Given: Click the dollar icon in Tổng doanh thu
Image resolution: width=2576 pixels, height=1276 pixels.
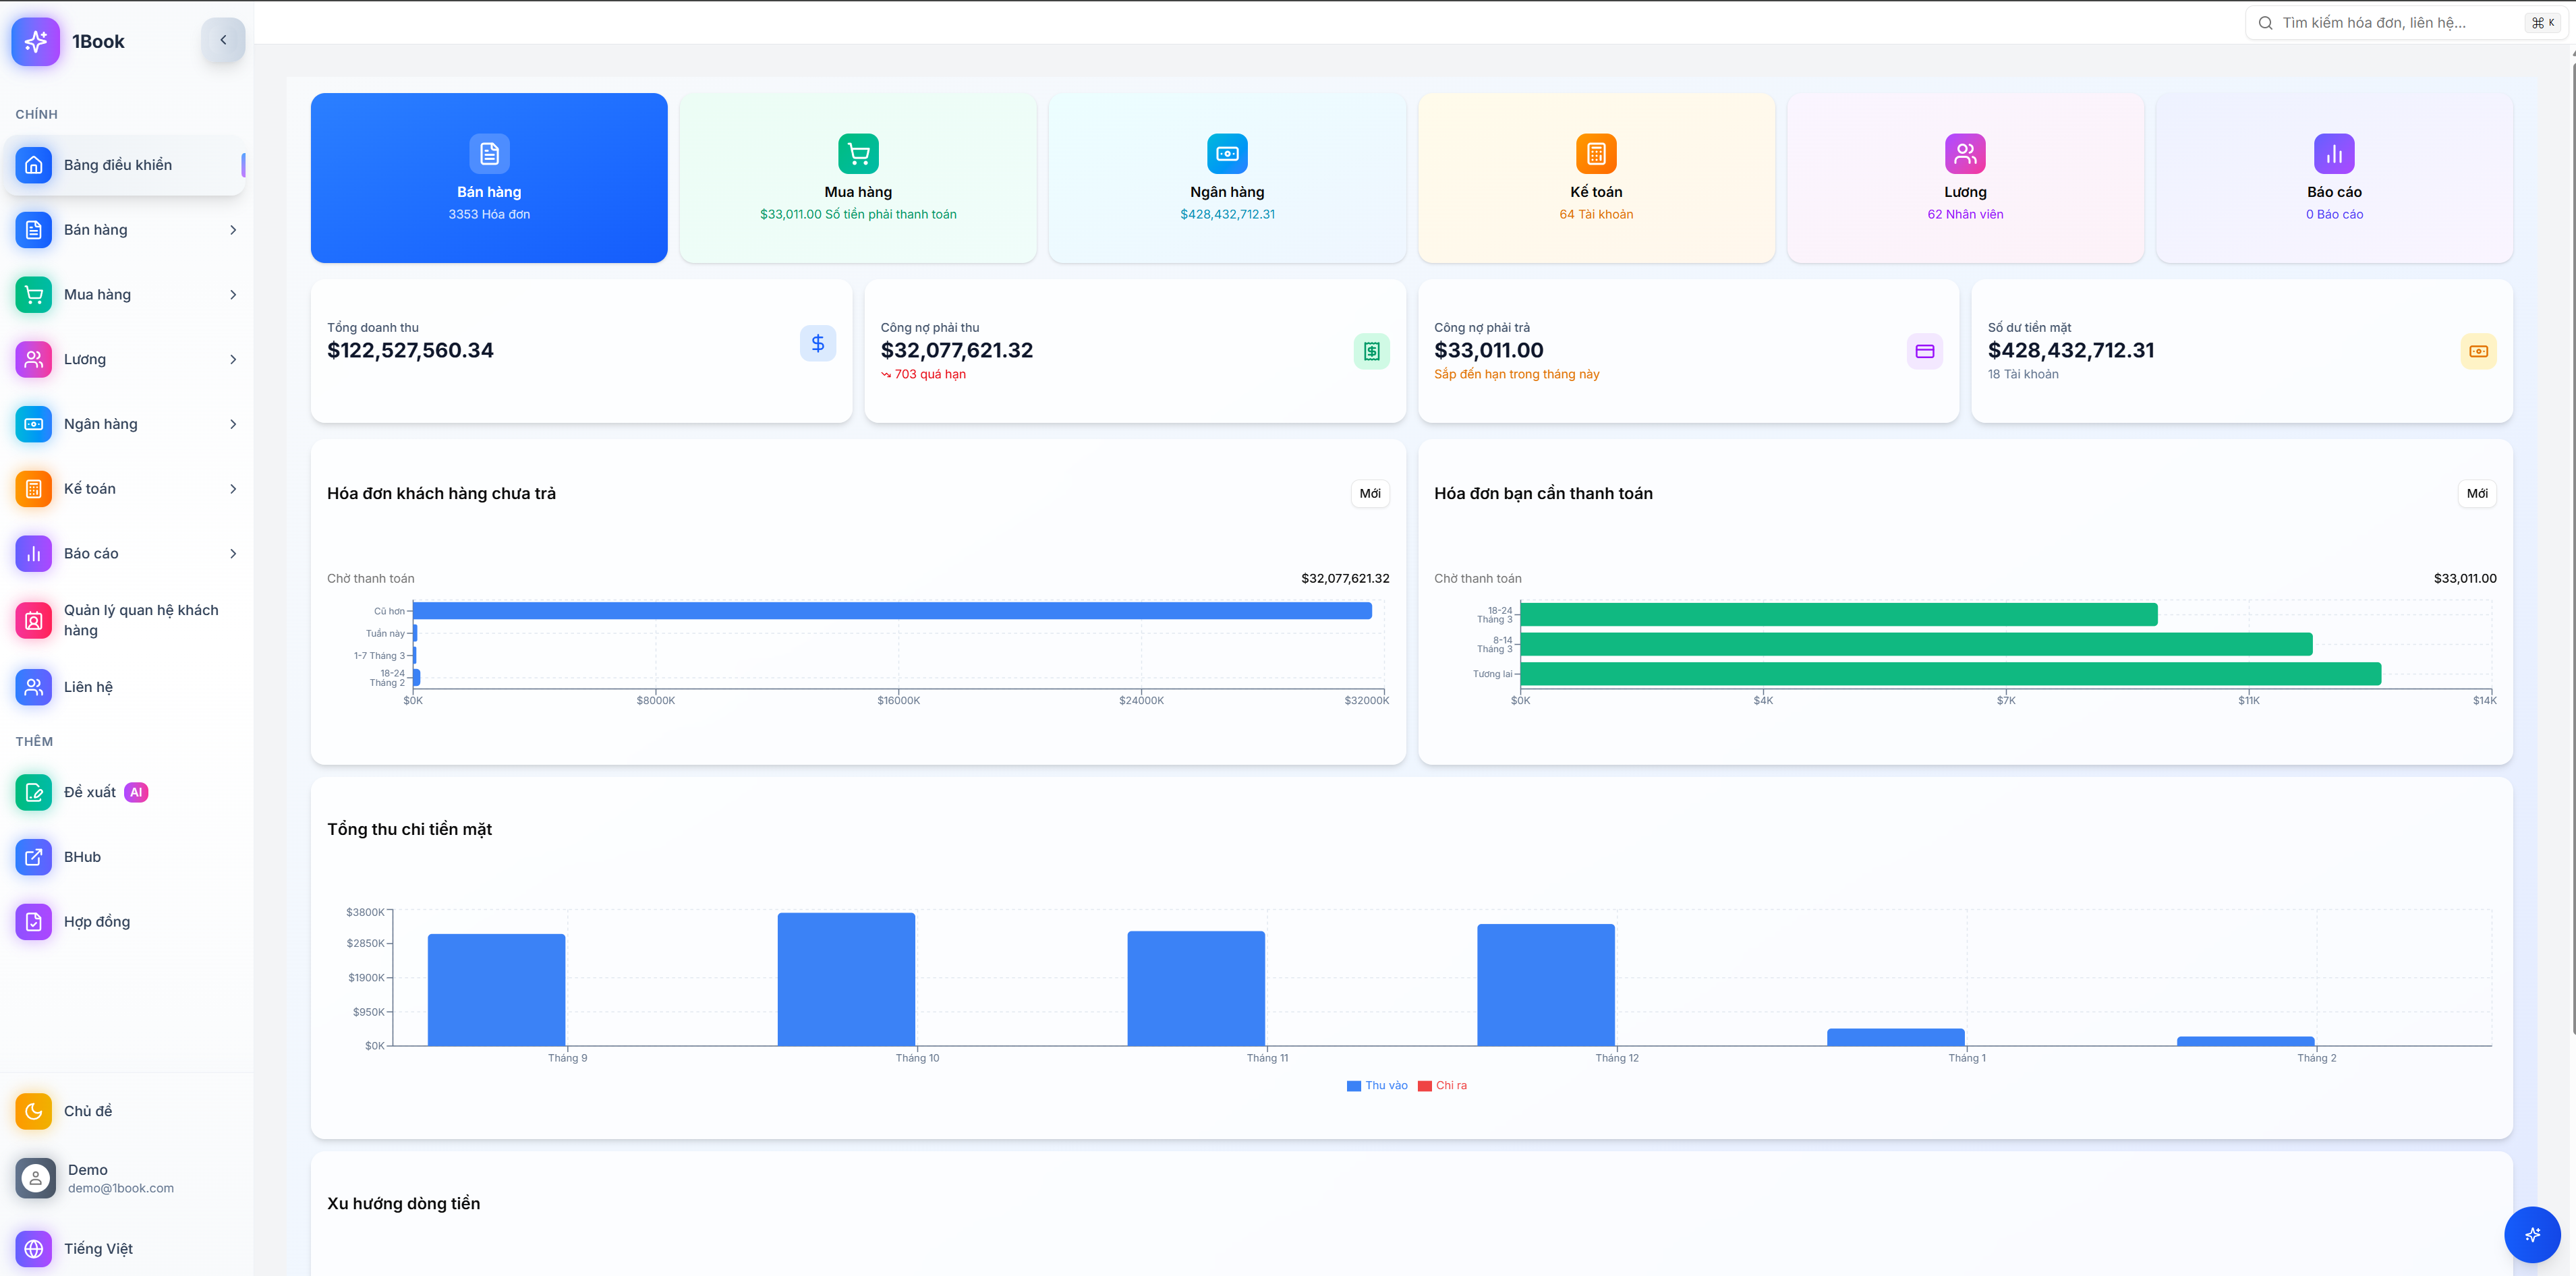Looking at the screenshot, I should [817, 344].
